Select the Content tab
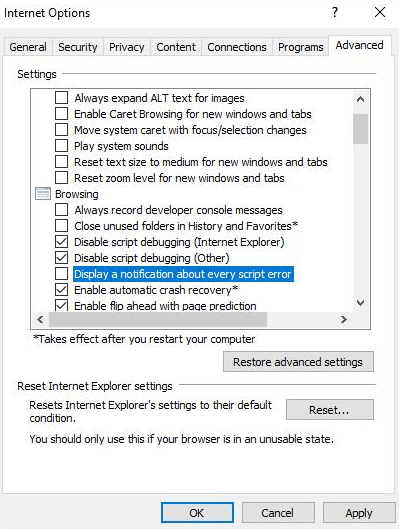The image size is (399, 529). pos(176,47)
